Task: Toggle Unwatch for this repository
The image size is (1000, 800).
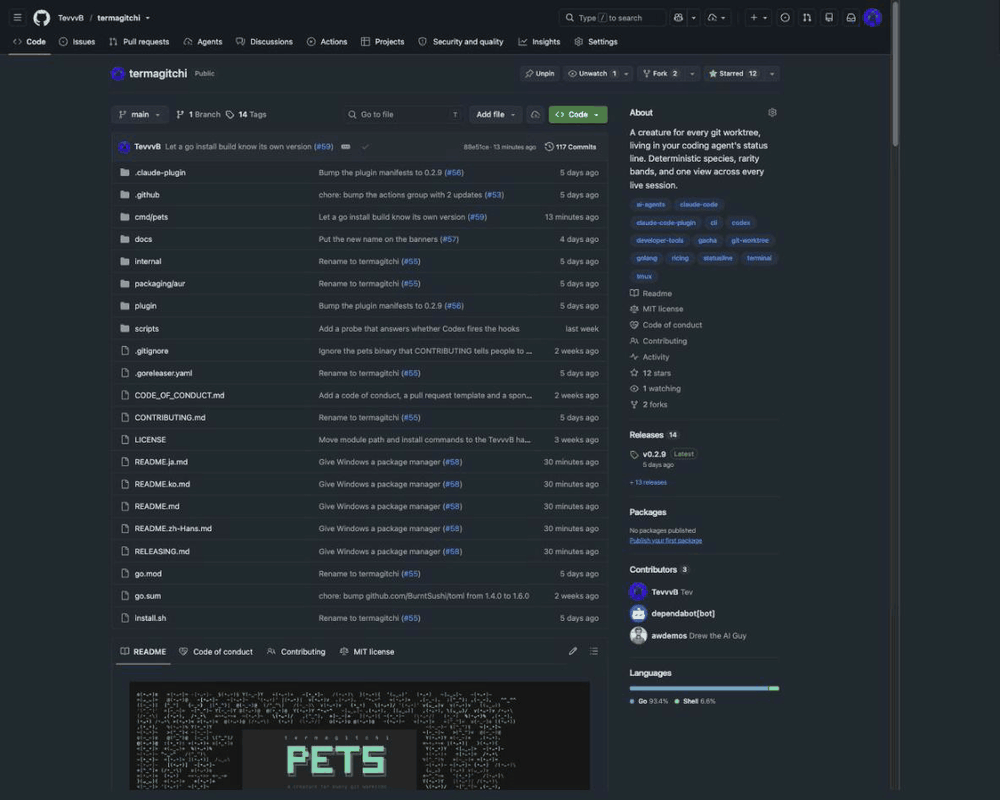Action: (x=592, y=73)
